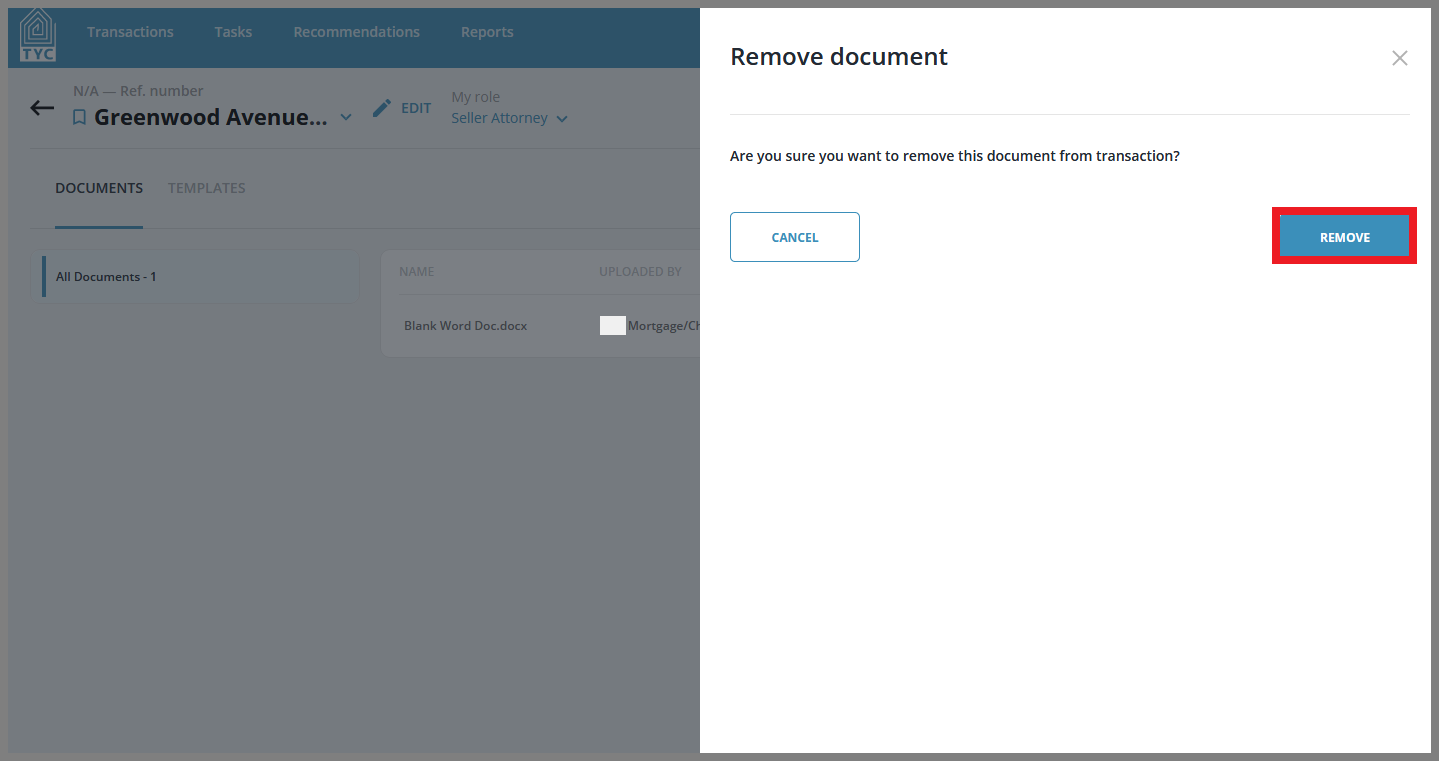The height and width of the screenshot is (761, 1439).
Task: Click the EDIT link
Action: [x=416, y=108]
